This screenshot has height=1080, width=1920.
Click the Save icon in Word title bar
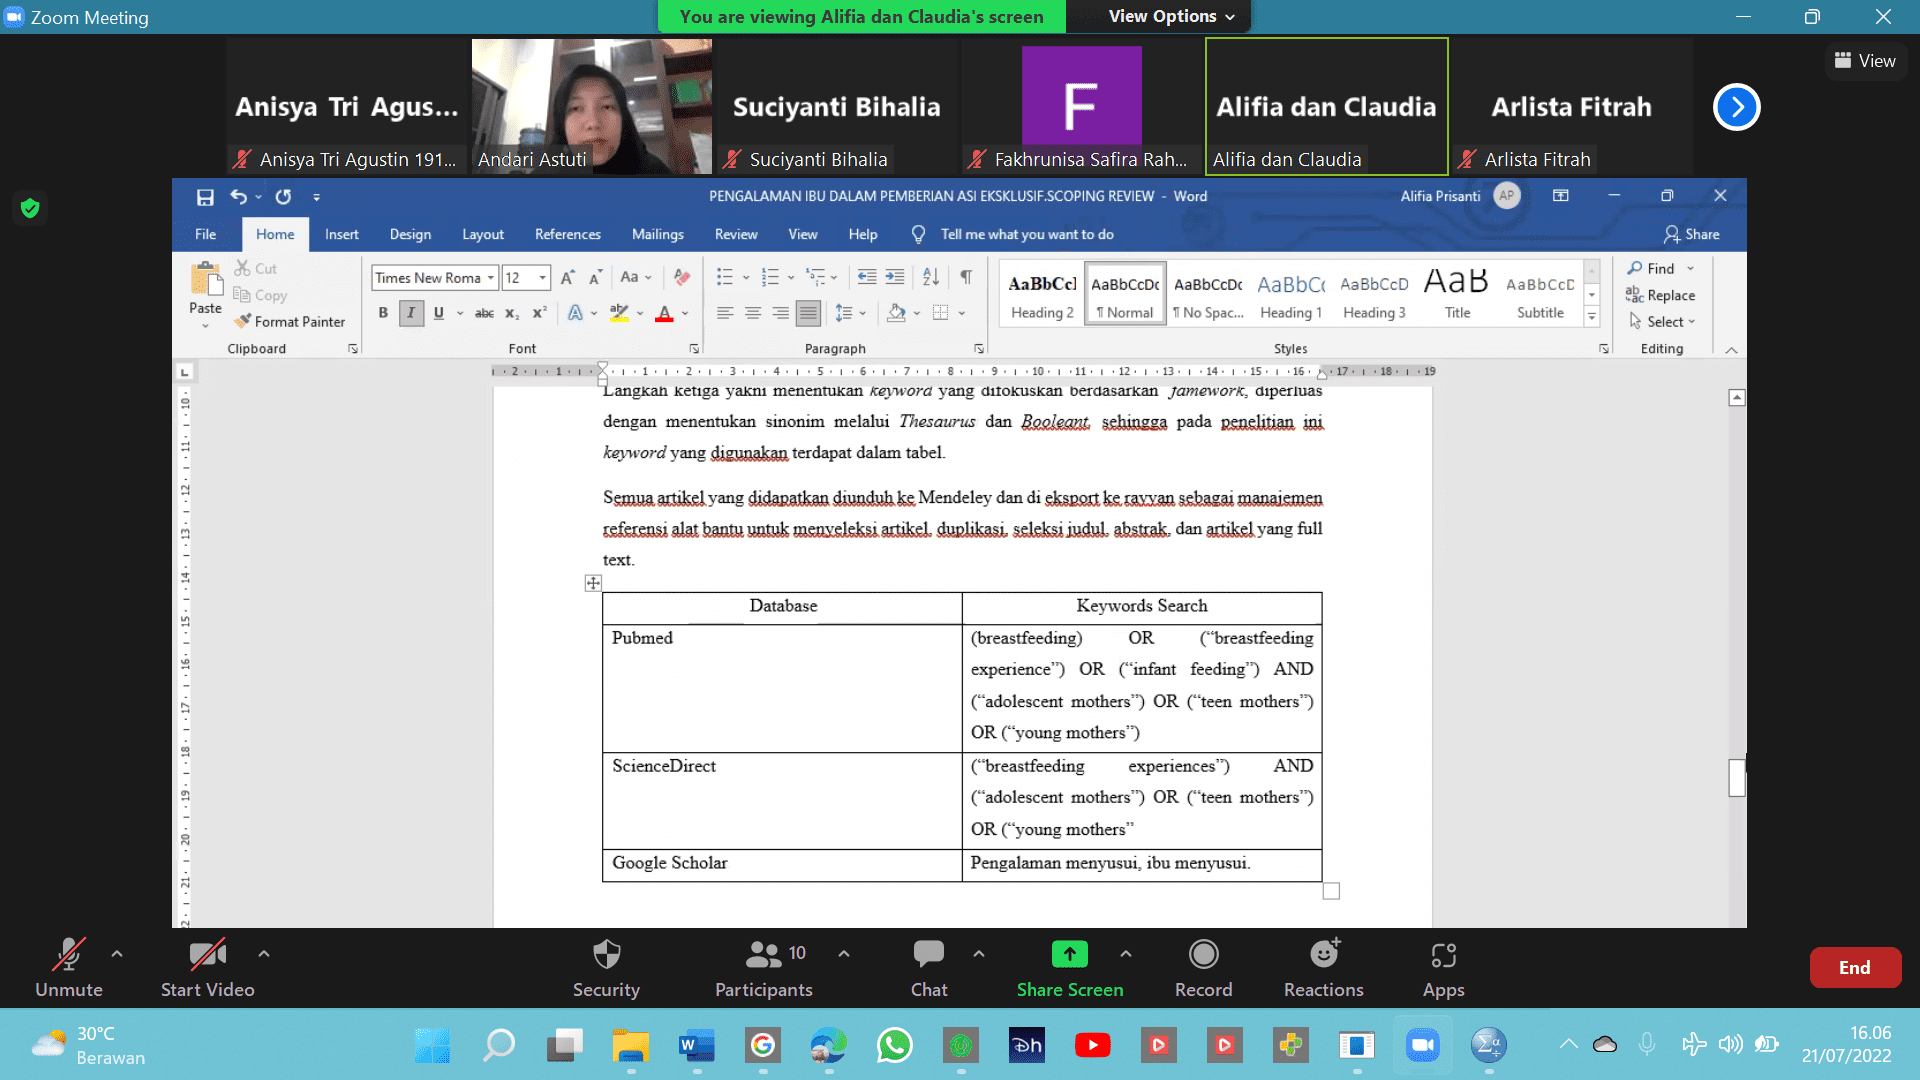click(205, 197)
